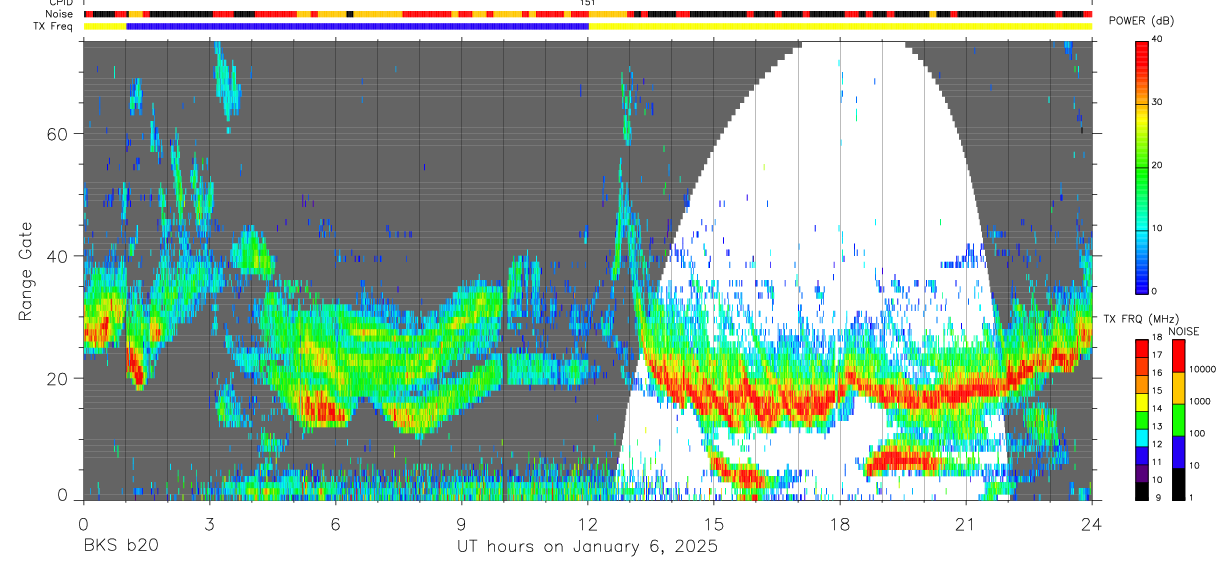Screen dimensions: 1228x567
Task: Click the 40 tick label on Range Gate axis
Action: click(57, 256)
